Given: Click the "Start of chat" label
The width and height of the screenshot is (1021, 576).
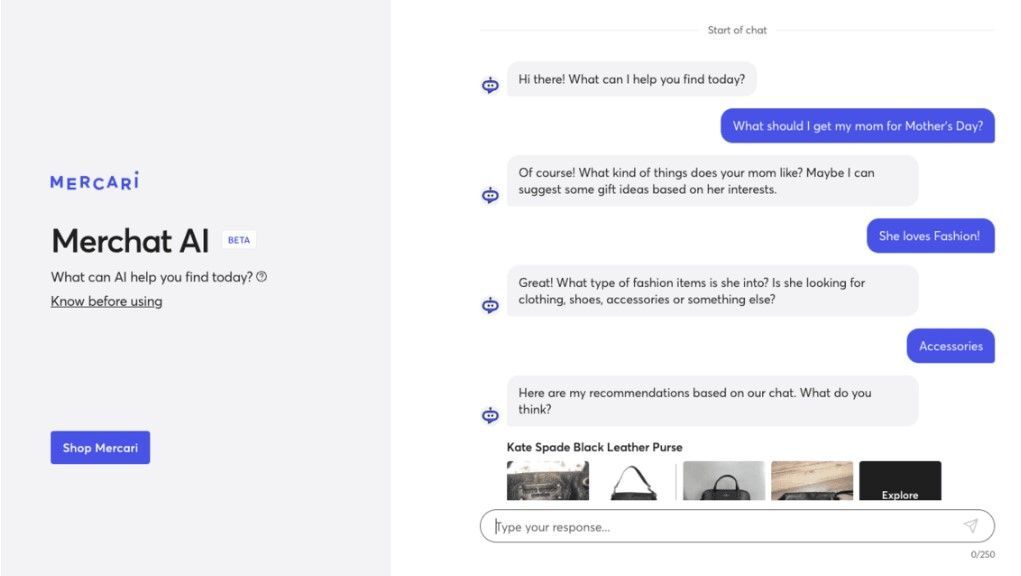Looking at the screenshot, I should pyautogui.click(x=737, y=30).
